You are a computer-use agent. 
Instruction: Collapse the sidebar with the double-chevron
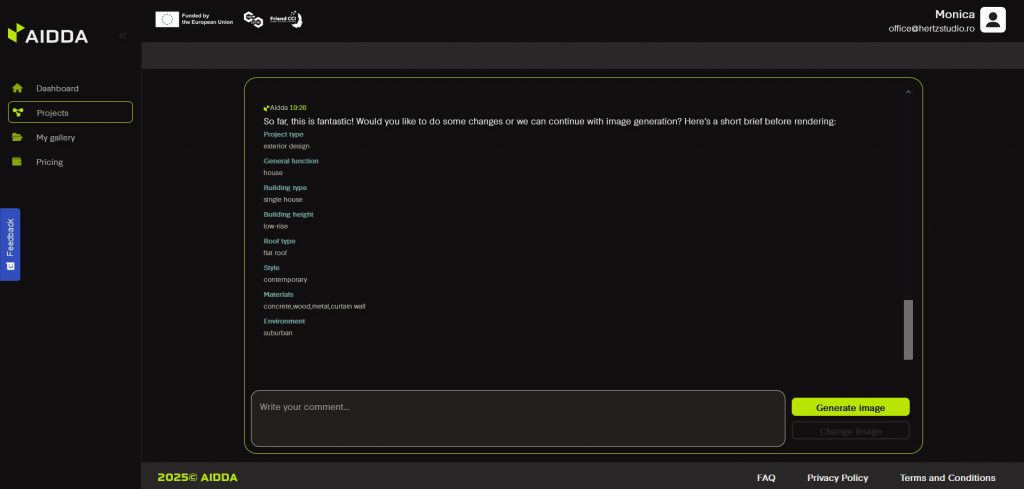tap(123, 36)
